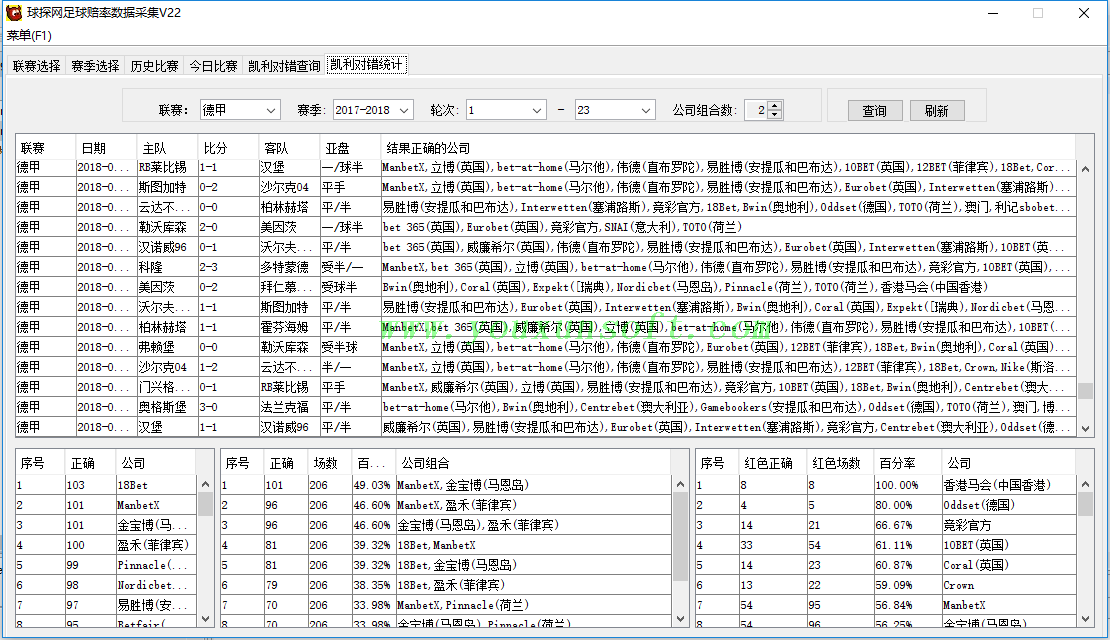The image size is (1110, 640).
Task: Click the 亚盘 column header
Action: [x=350, y=148]
